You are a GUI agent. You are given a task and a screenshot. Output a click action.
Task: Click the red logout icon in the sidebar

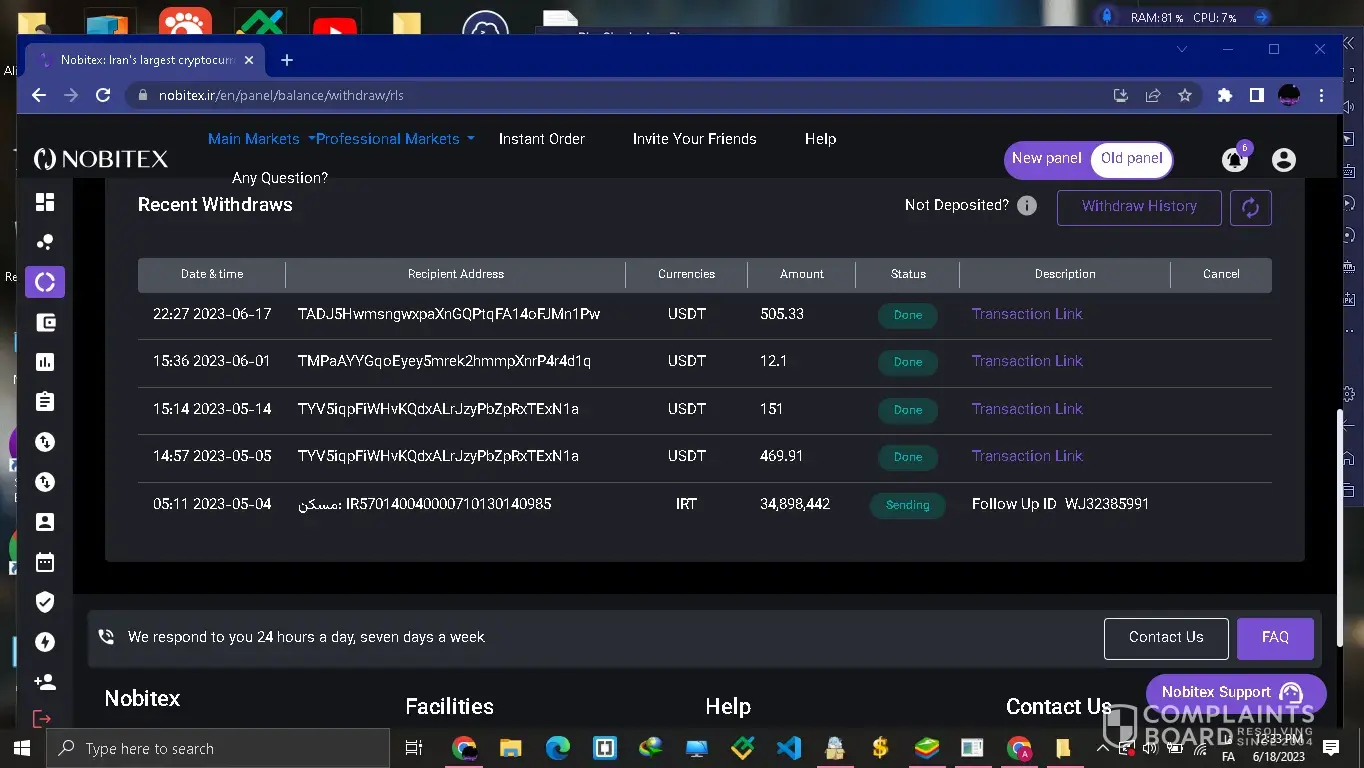(42, 719)
